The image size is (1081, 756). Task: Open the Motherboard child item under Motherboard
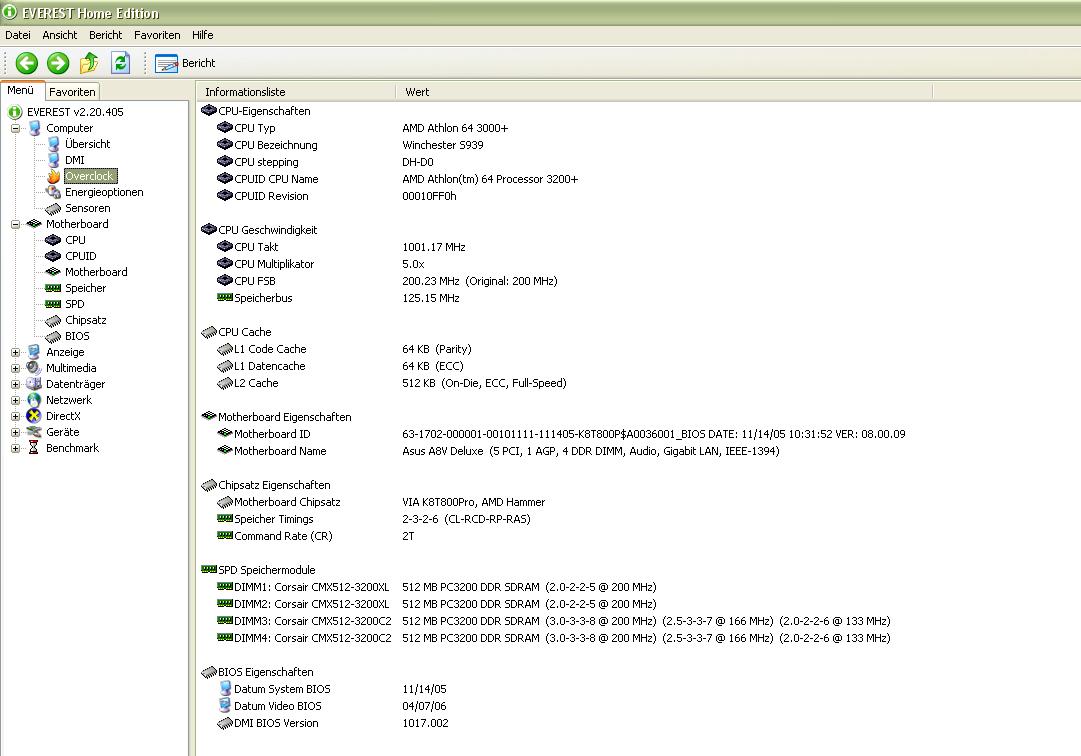tap(96, 272)
